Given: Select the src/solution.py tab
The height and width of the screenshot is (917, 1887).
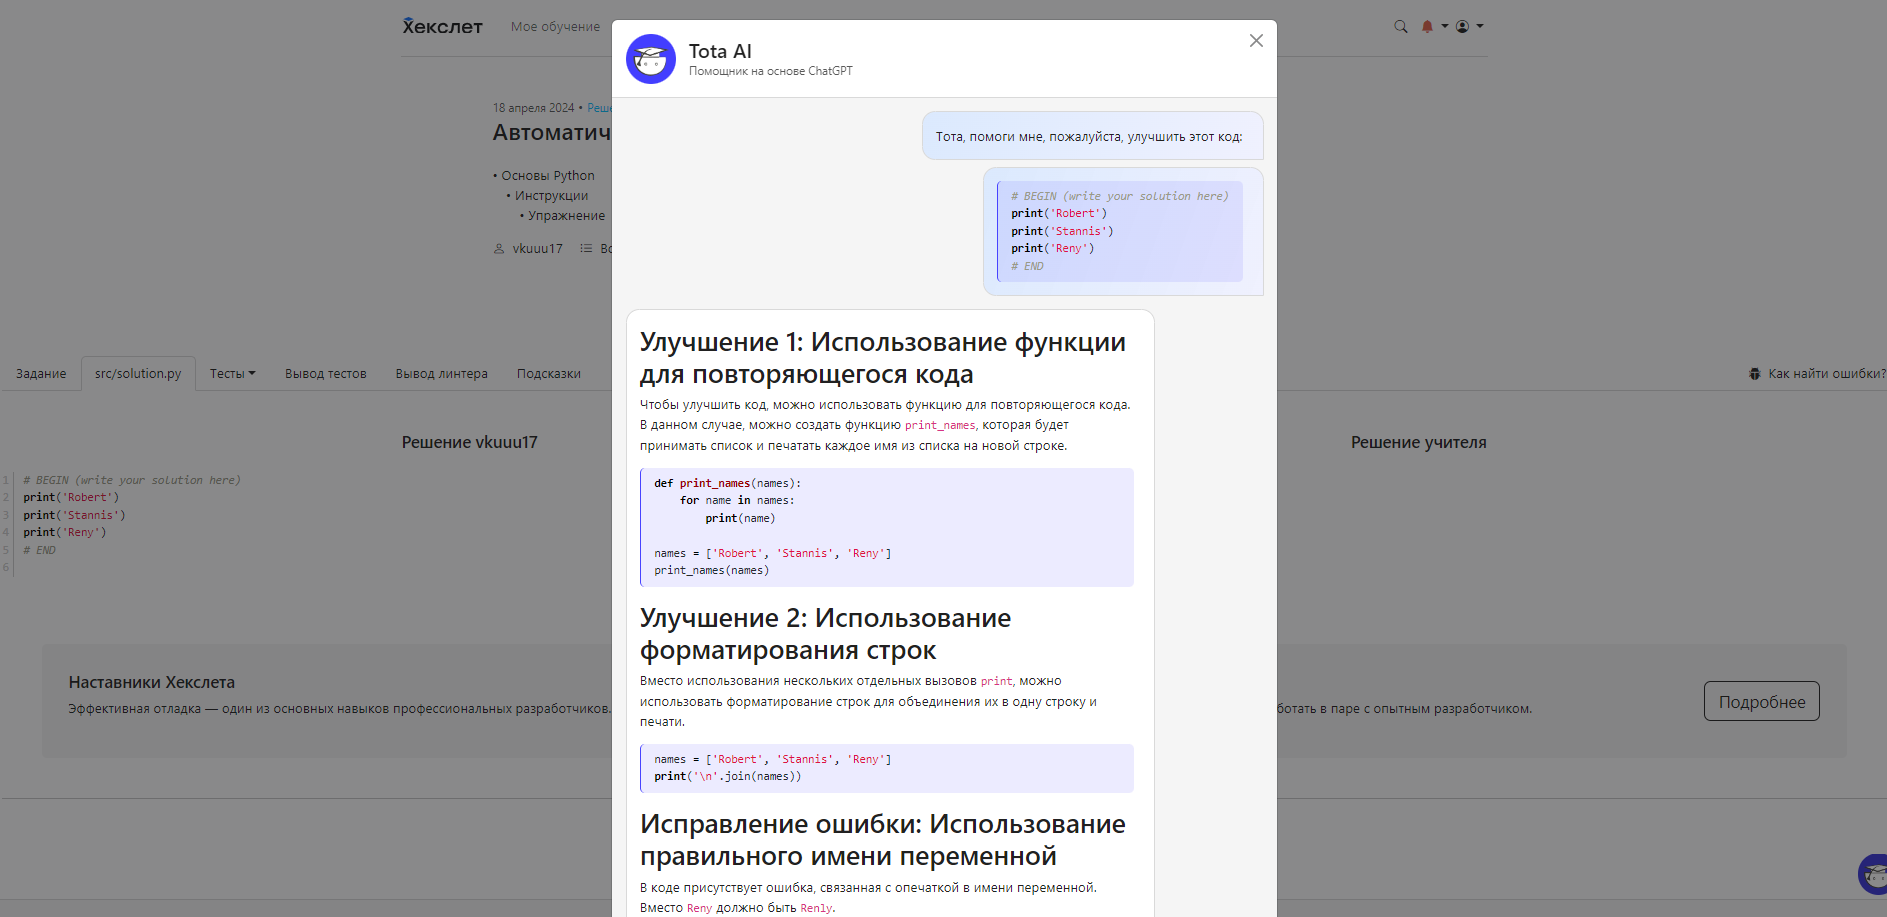Looking at the screenshot, I should pyautogui.click(x=138, y=374).
